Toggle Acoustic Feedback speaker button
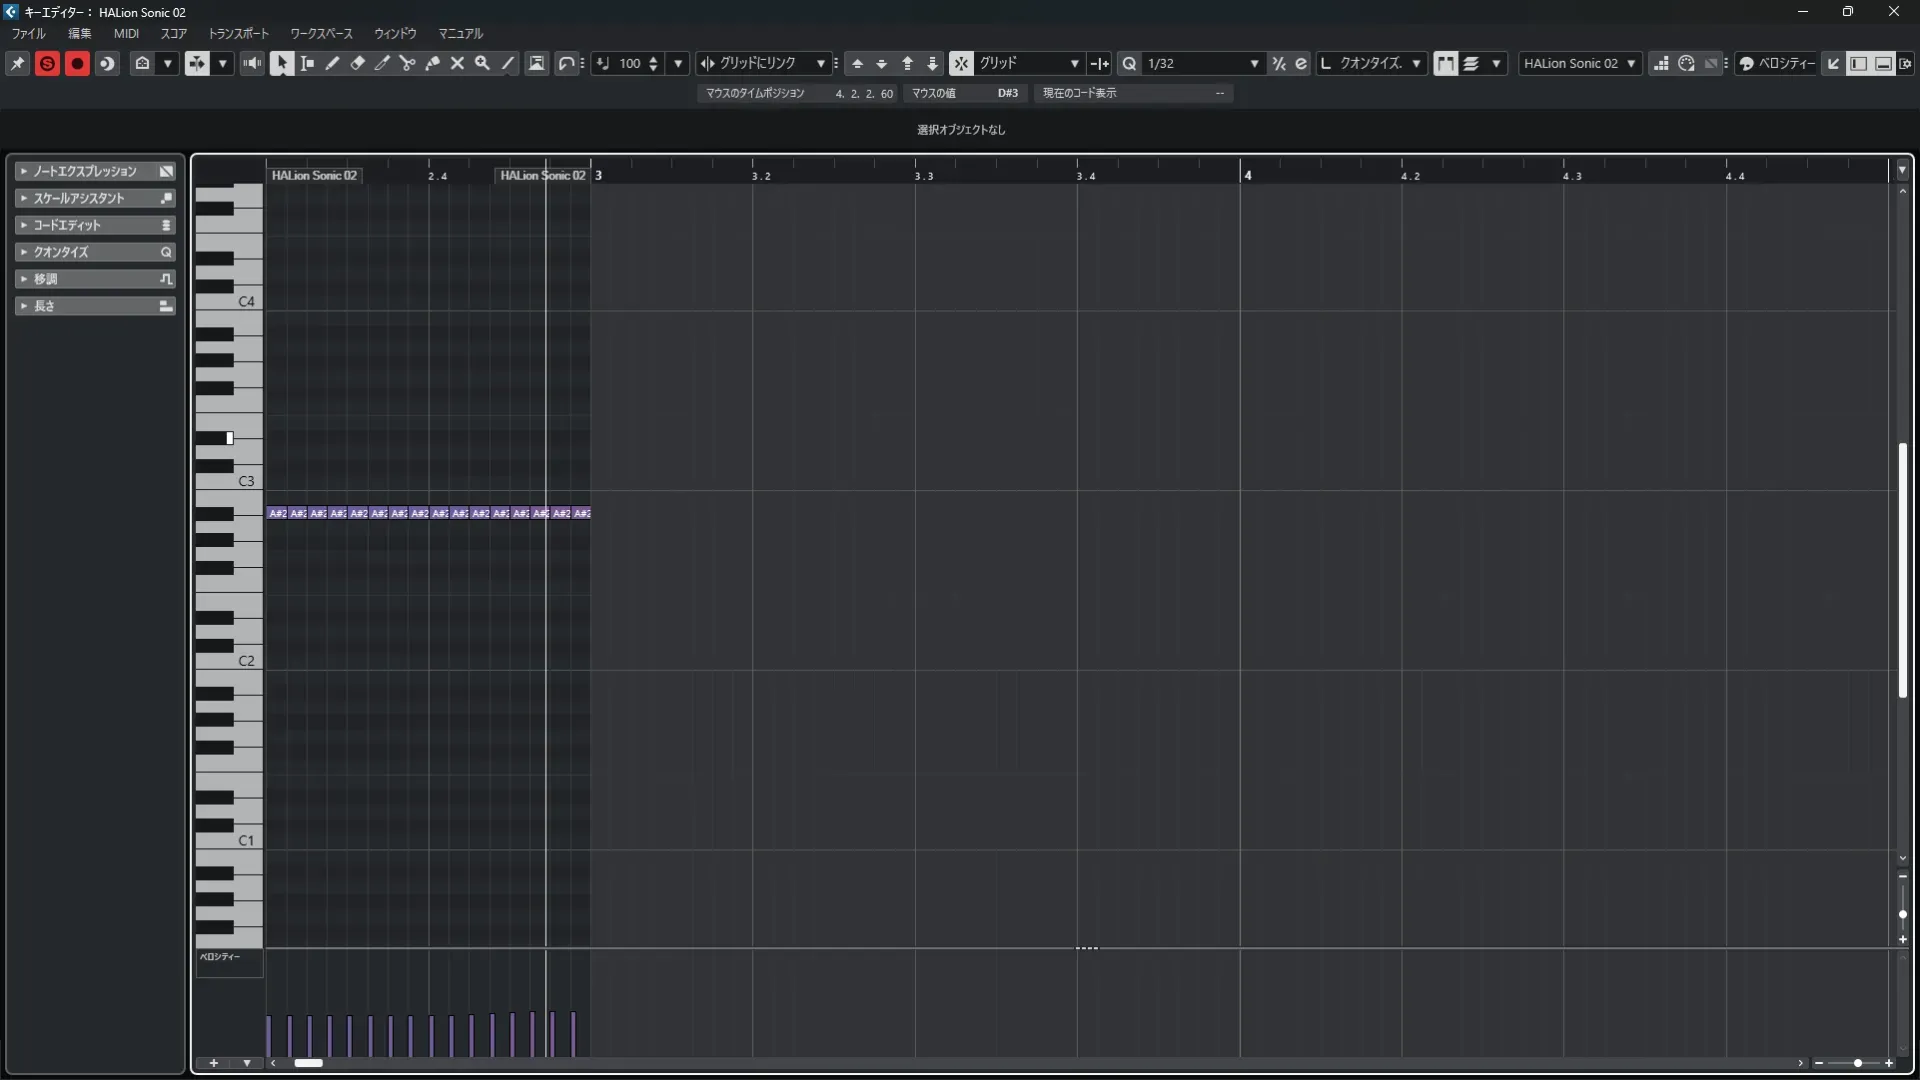 point(252,63)
